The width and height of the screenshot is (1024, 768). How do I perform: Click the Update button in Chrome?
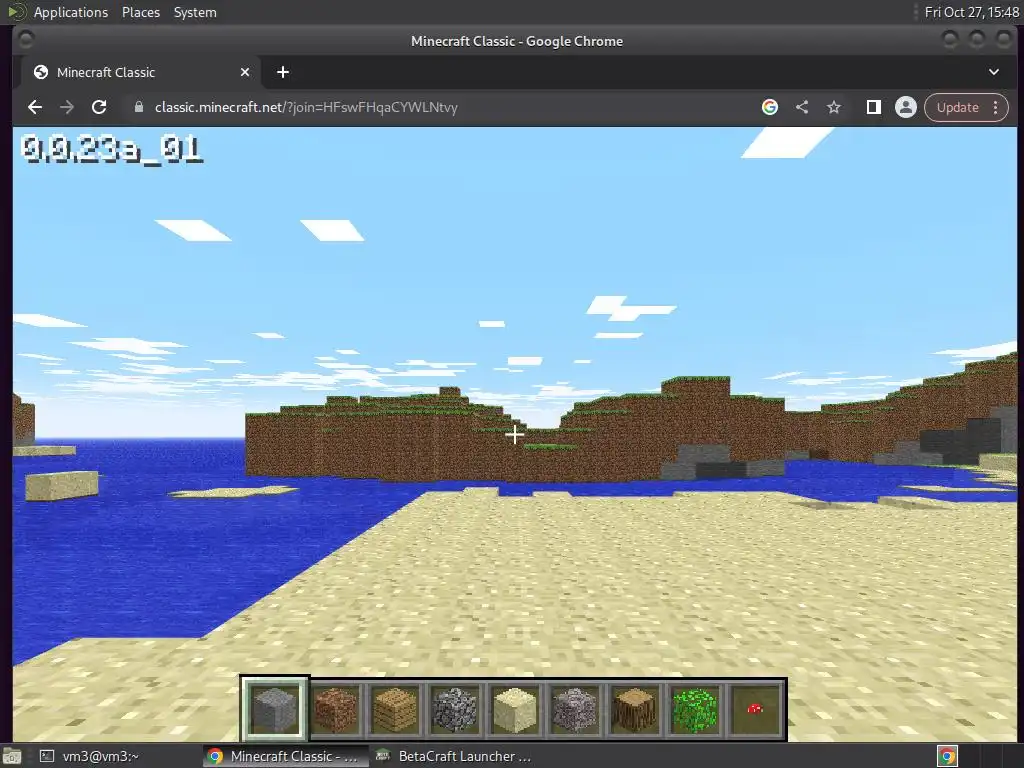(957, 107)
